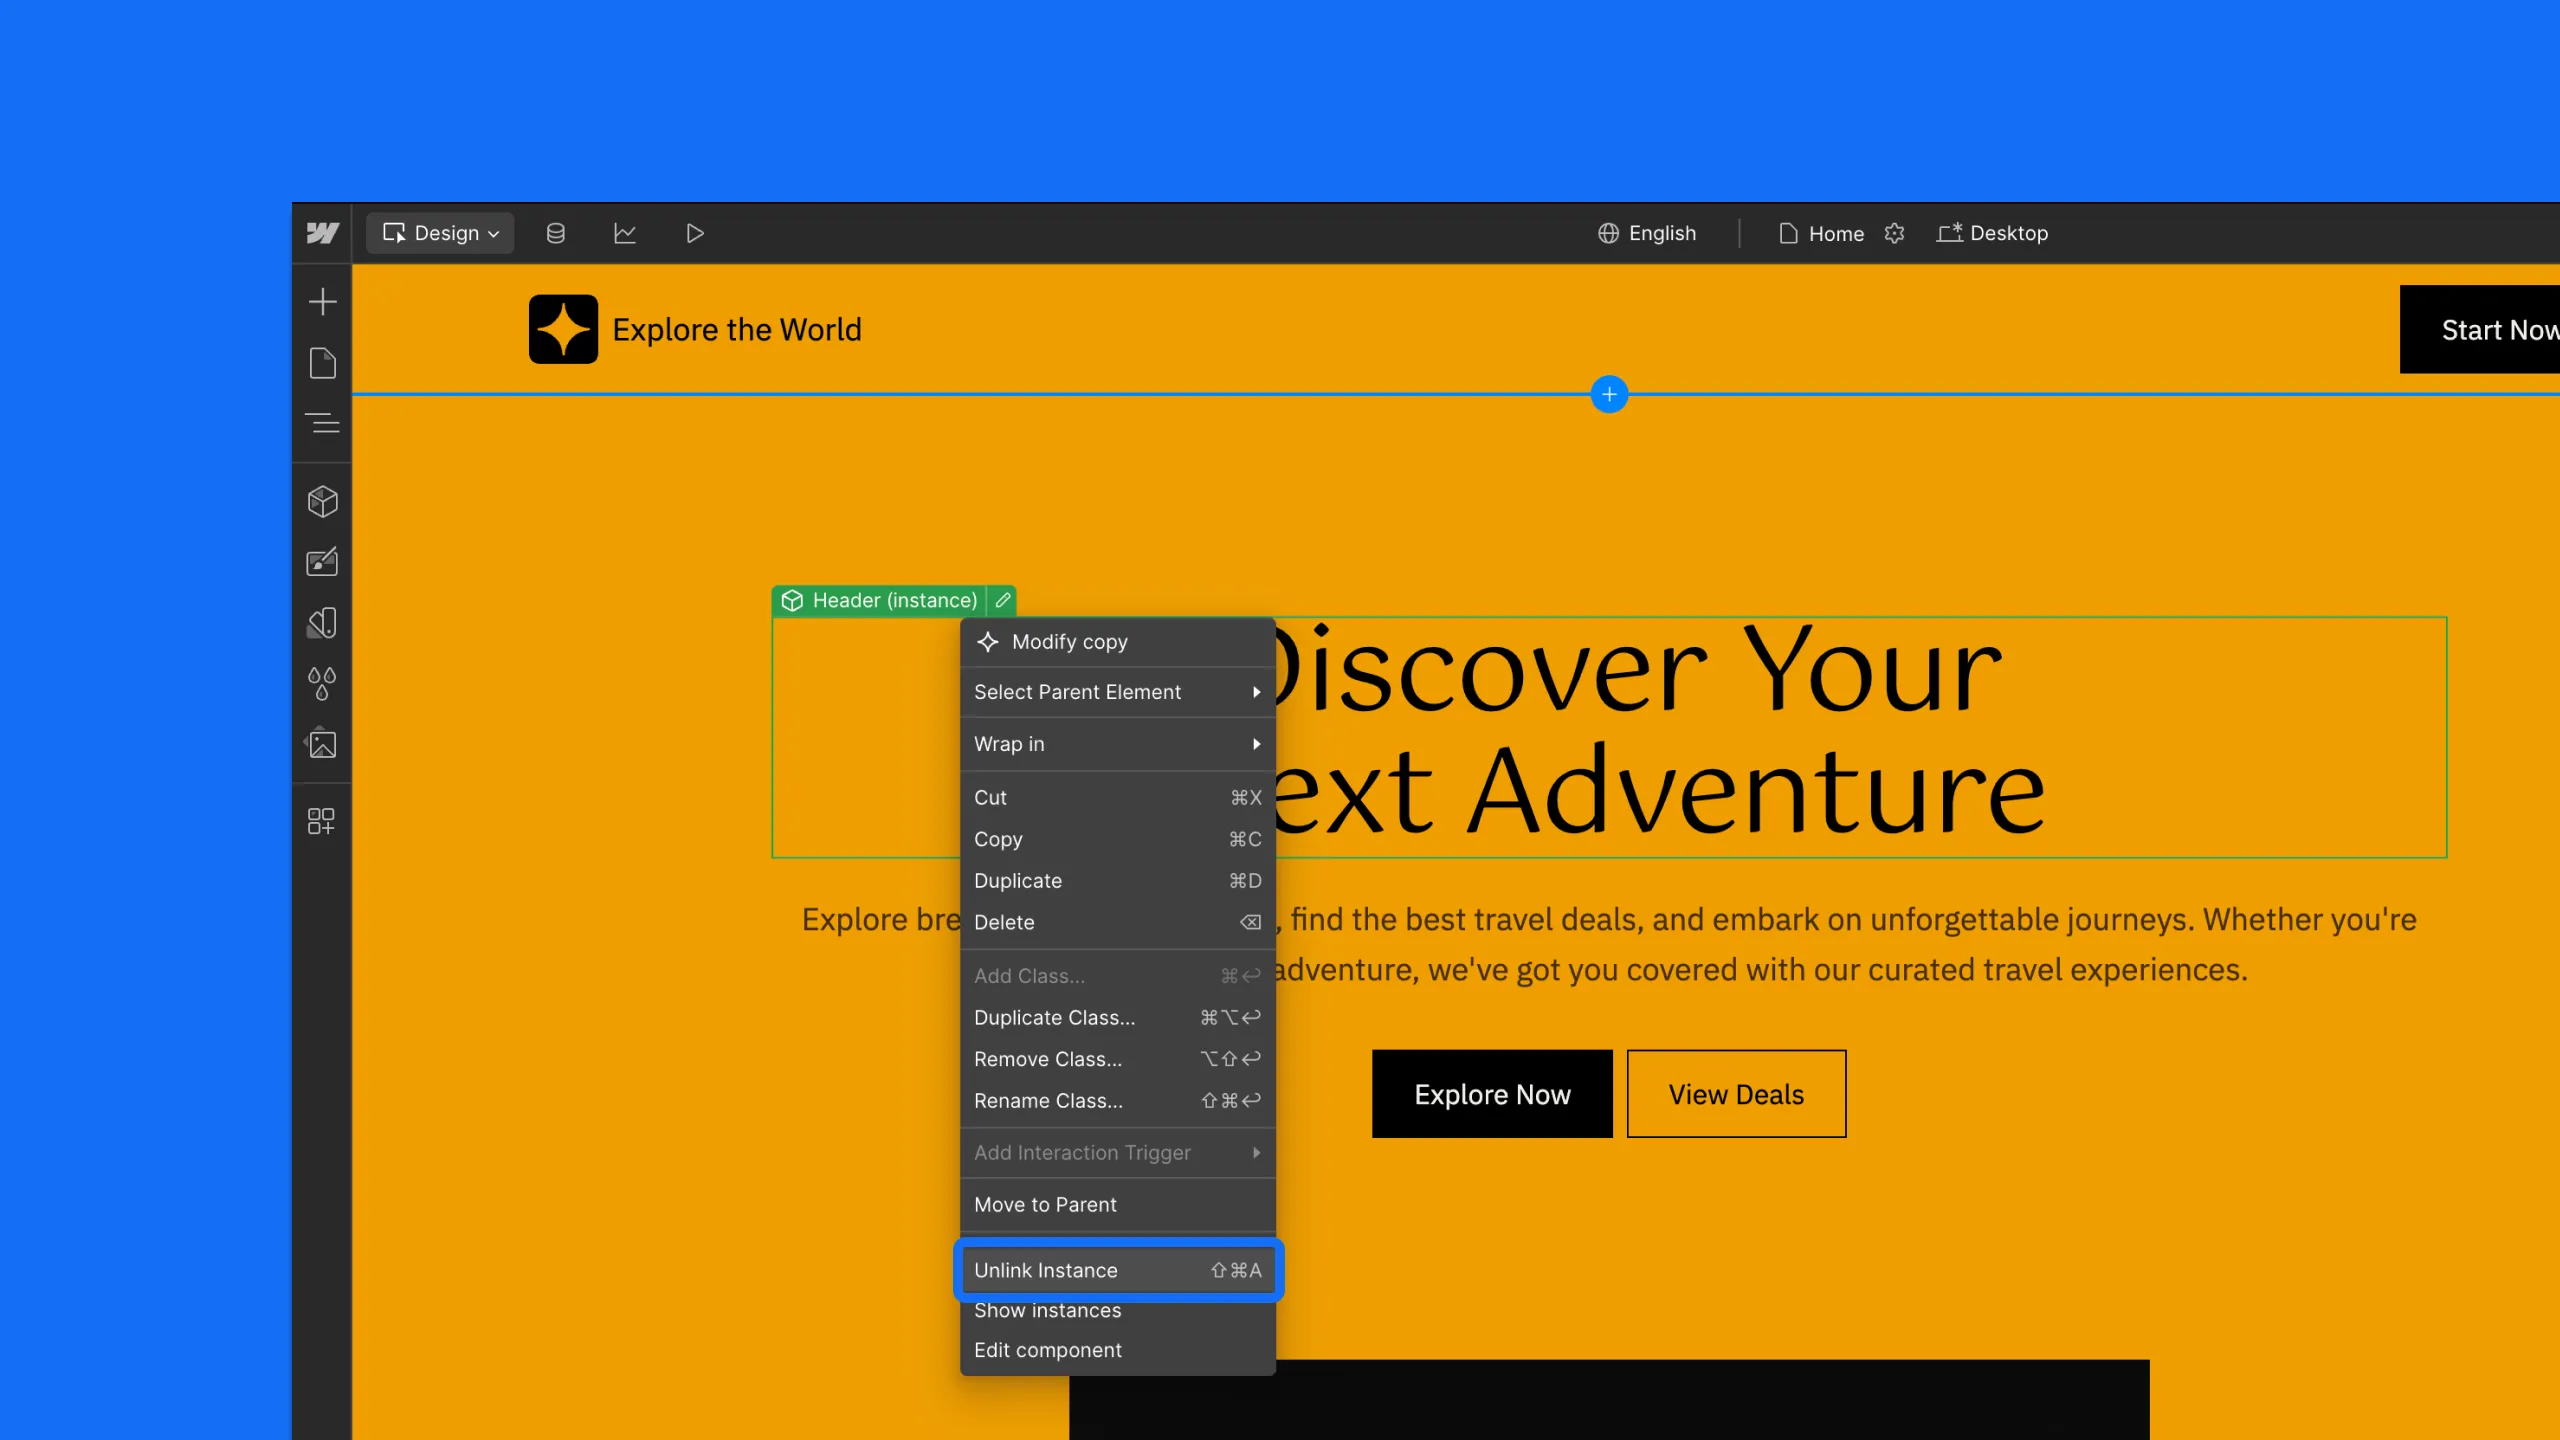Viewport: 2560px width, 1440px height.
Task: Open the Components cube icon
Action: (x=322, y=501)
